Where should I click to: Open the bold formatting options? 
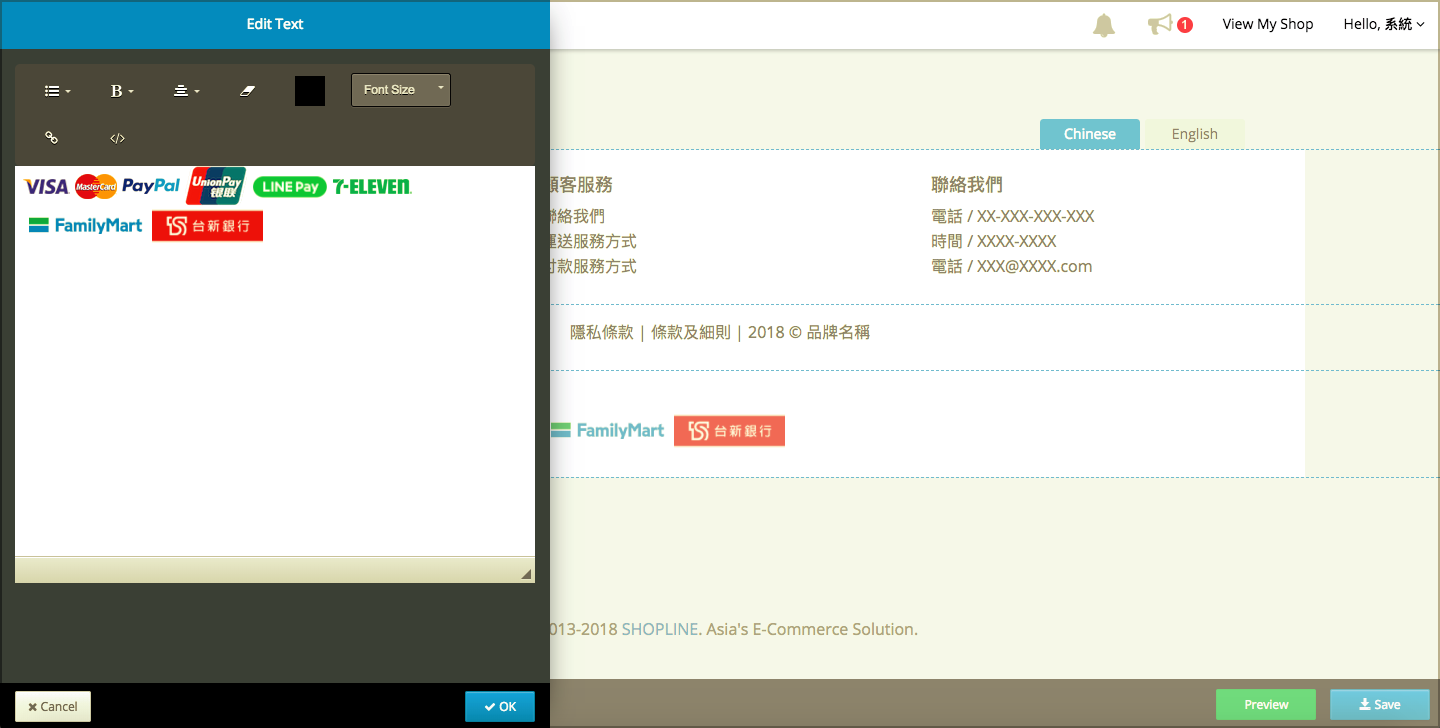pos(121,91)
